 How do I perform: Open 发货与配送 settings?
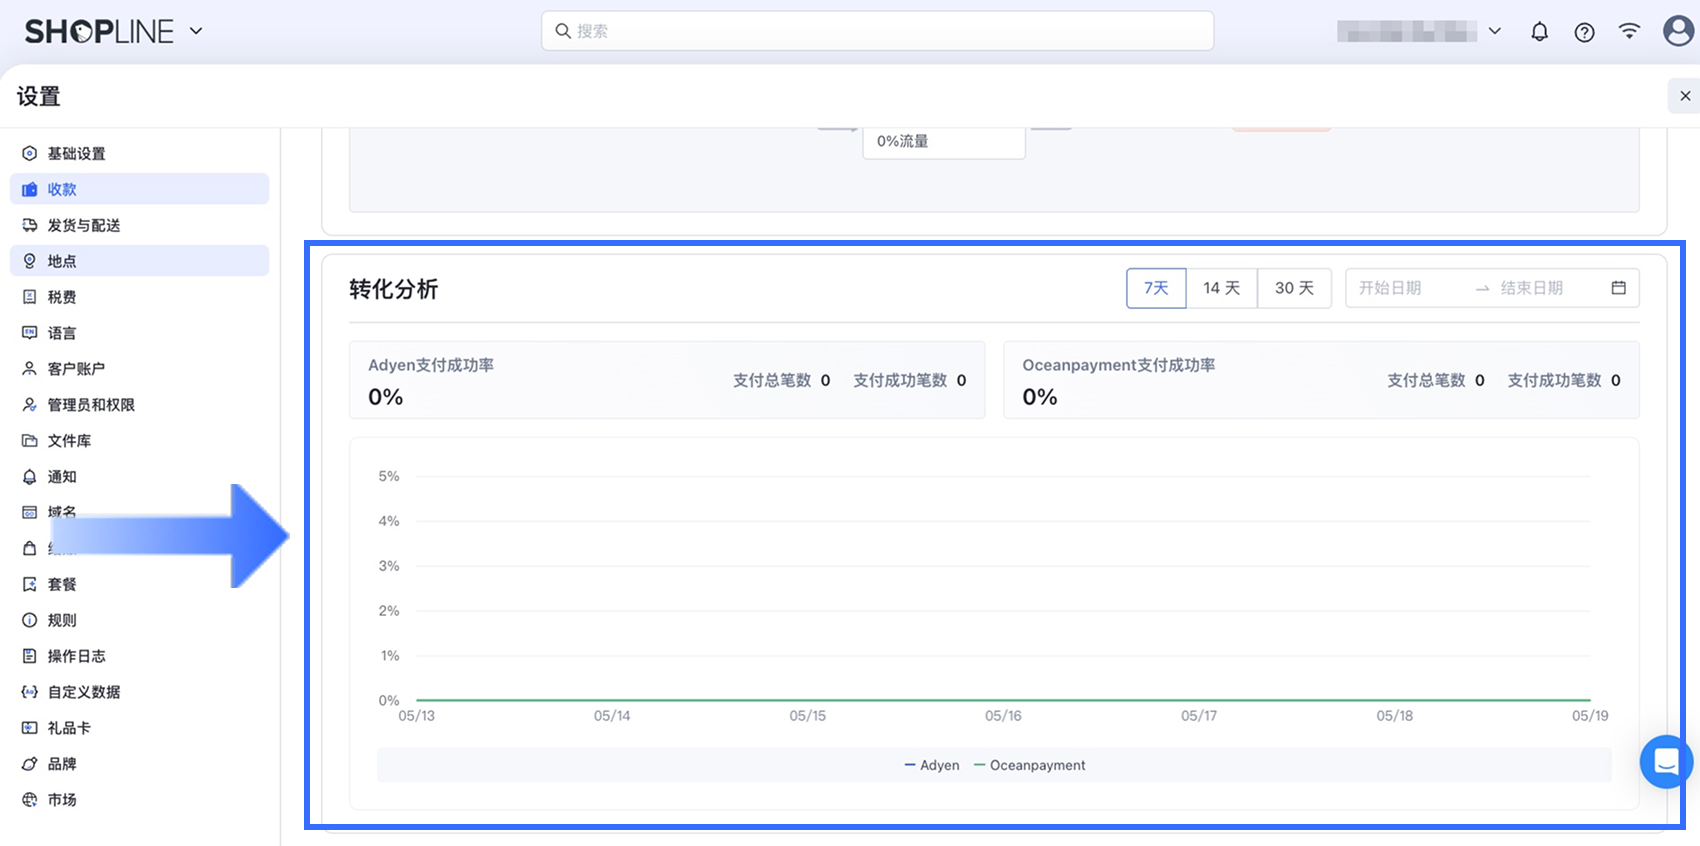tap(139, 225)
